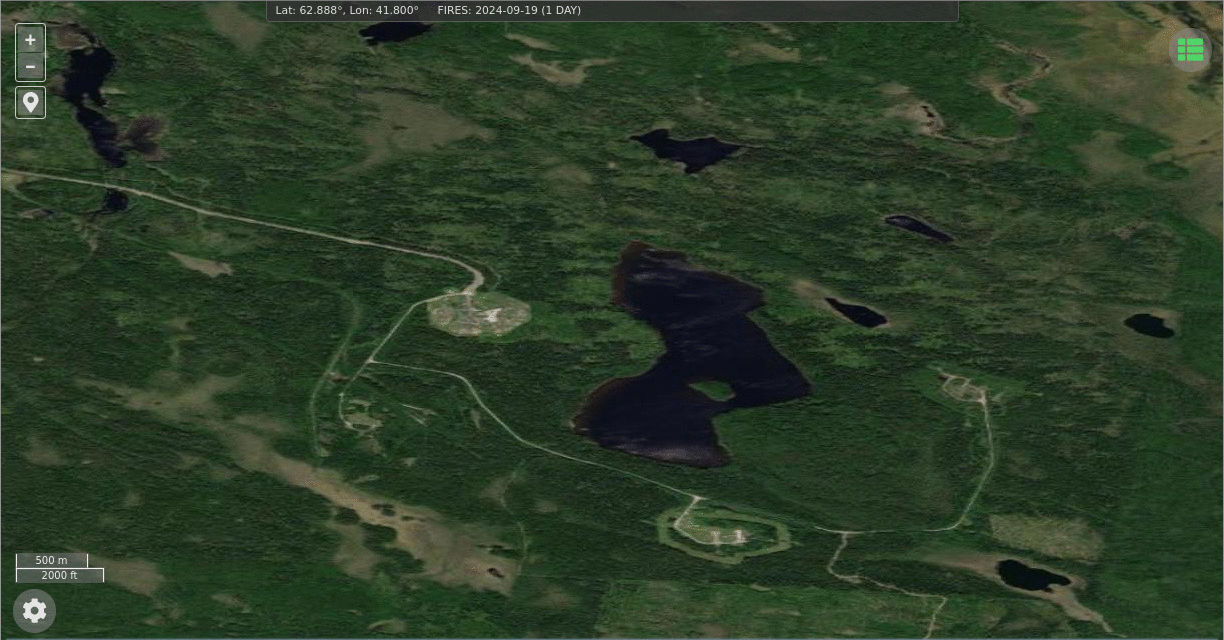Click the dark lake north of the large lake
This screenshot has height=640, width=1224.
[688, 150]
